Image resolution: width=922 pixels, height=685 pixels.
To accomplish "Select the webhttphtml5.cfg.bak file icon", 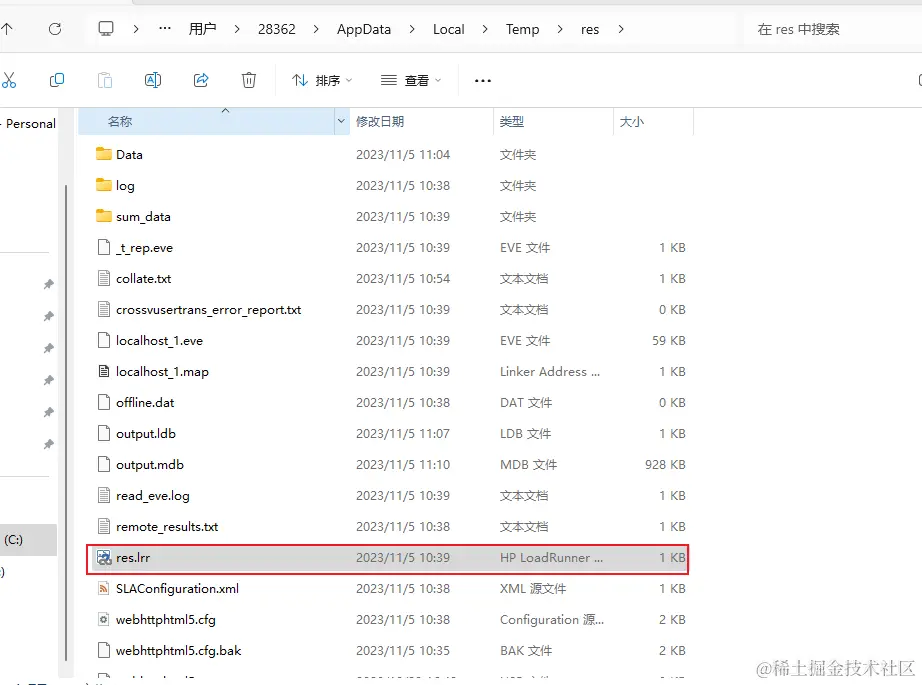I will (103, 650).
